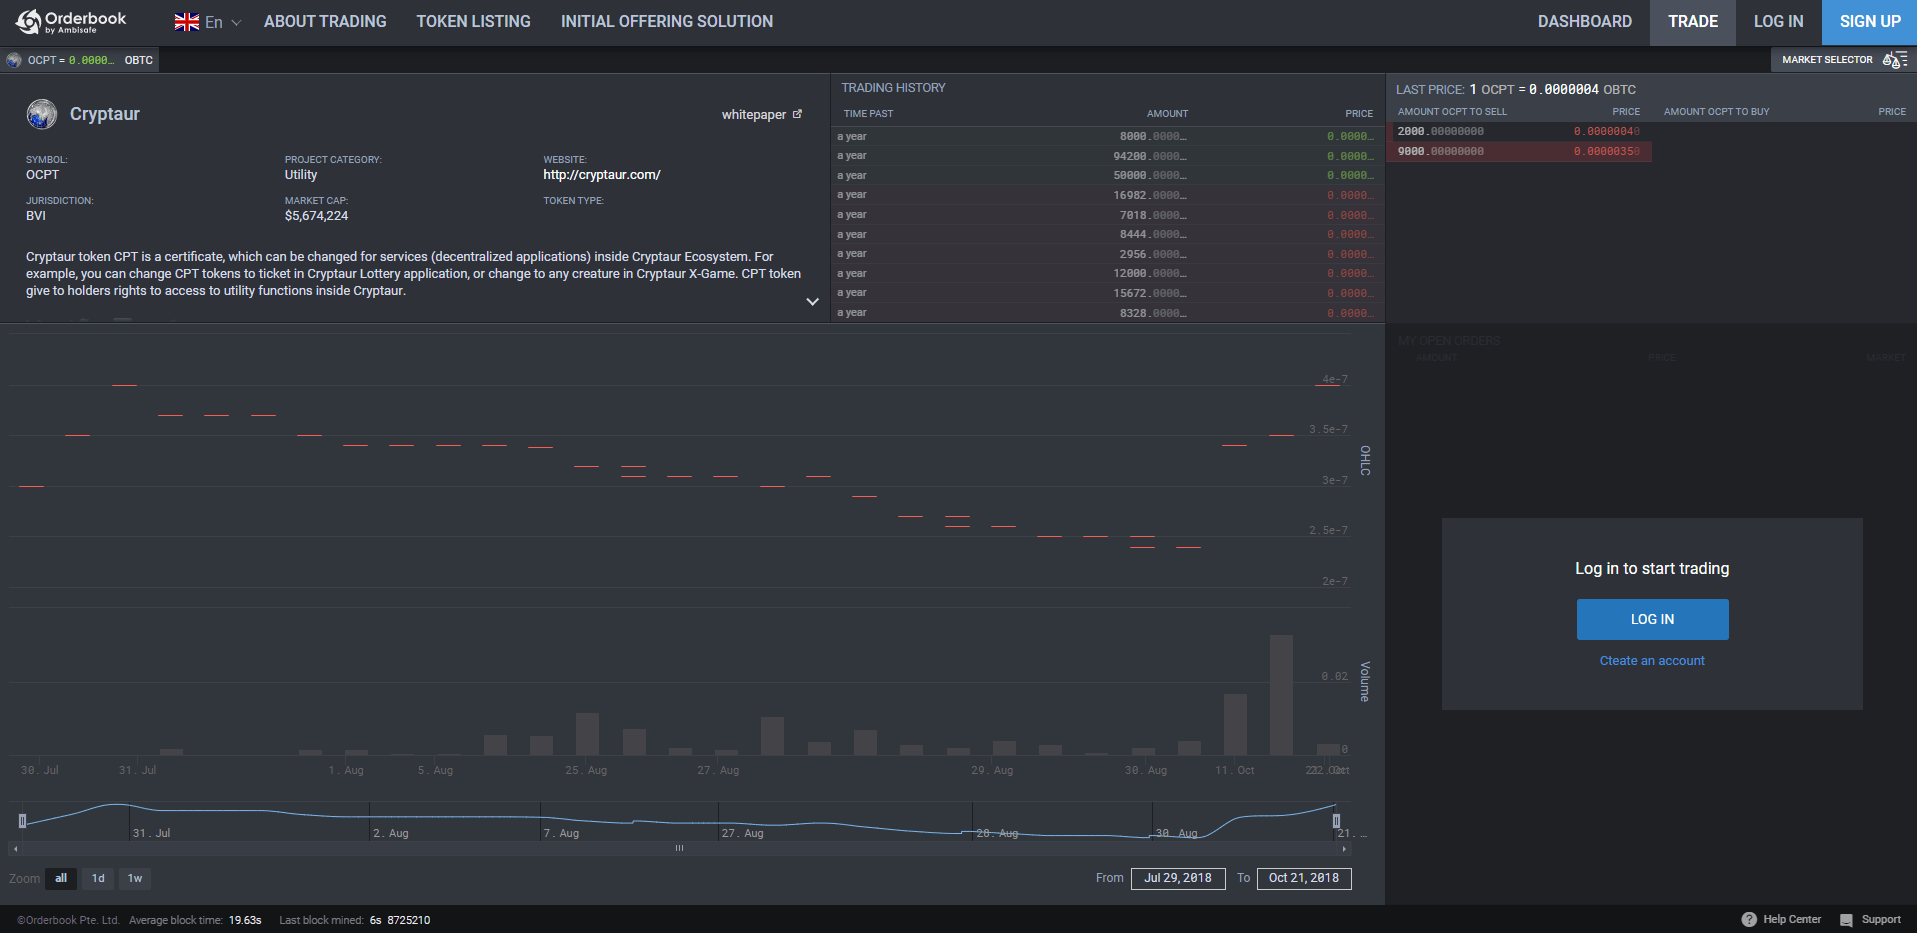Toggle chart zoom to 1d

98,878
